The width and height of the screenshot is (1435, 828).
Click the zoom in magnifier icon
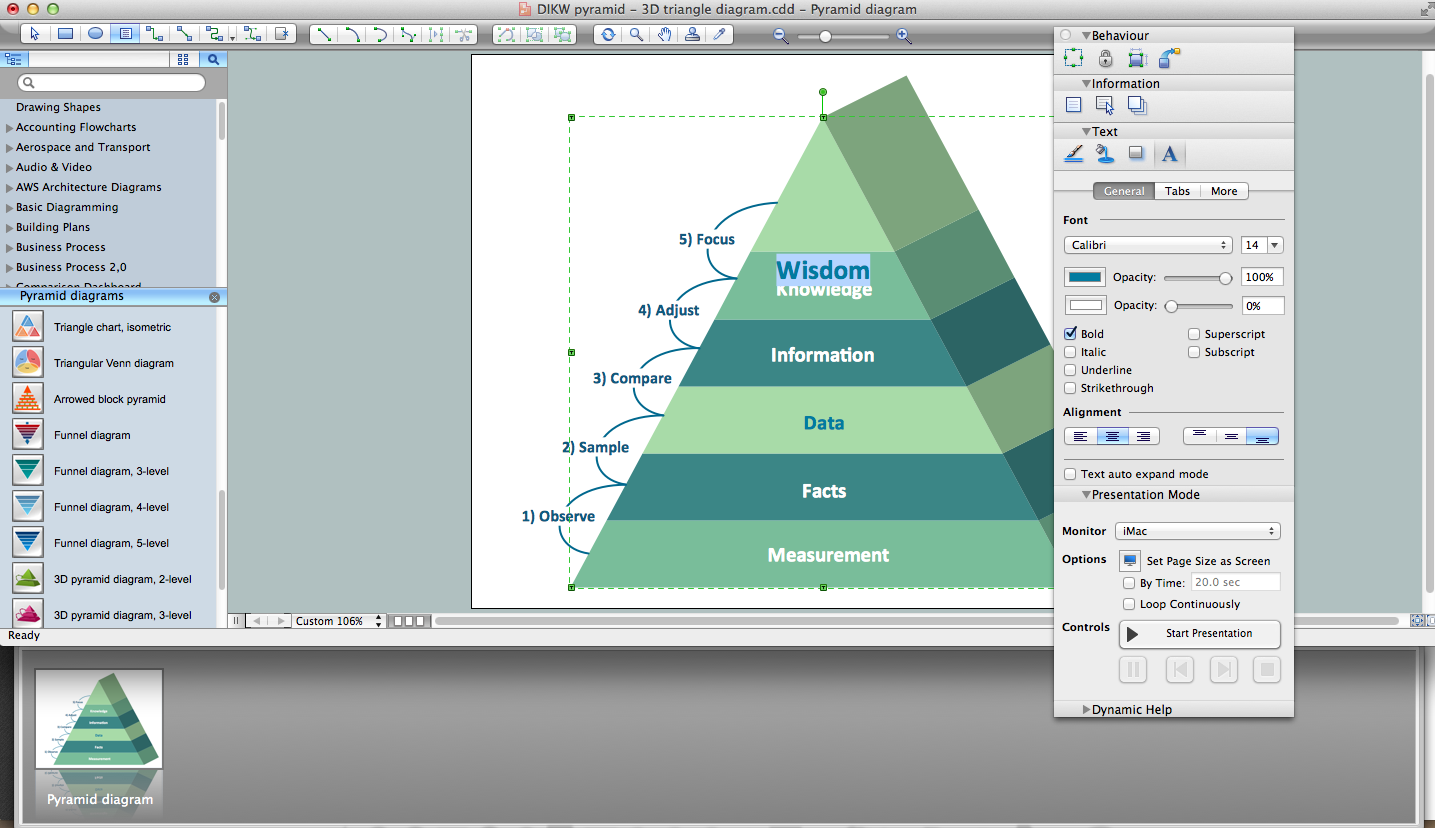[903, 36]
